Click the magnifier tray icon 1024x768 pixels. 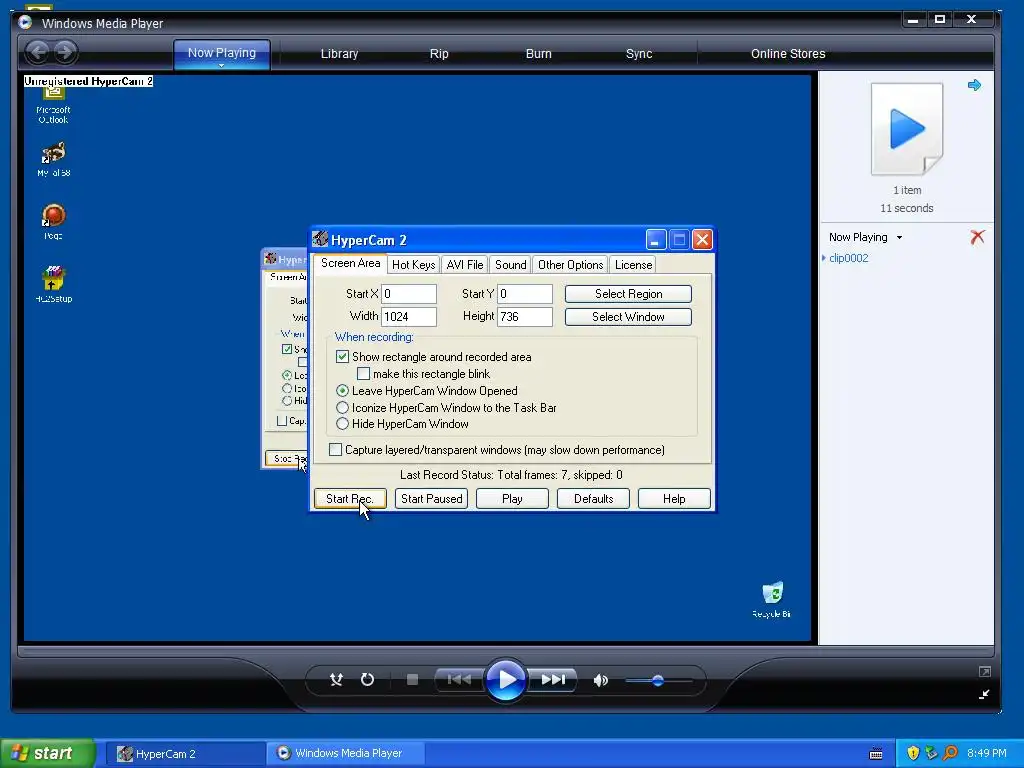tap(950, 753)
